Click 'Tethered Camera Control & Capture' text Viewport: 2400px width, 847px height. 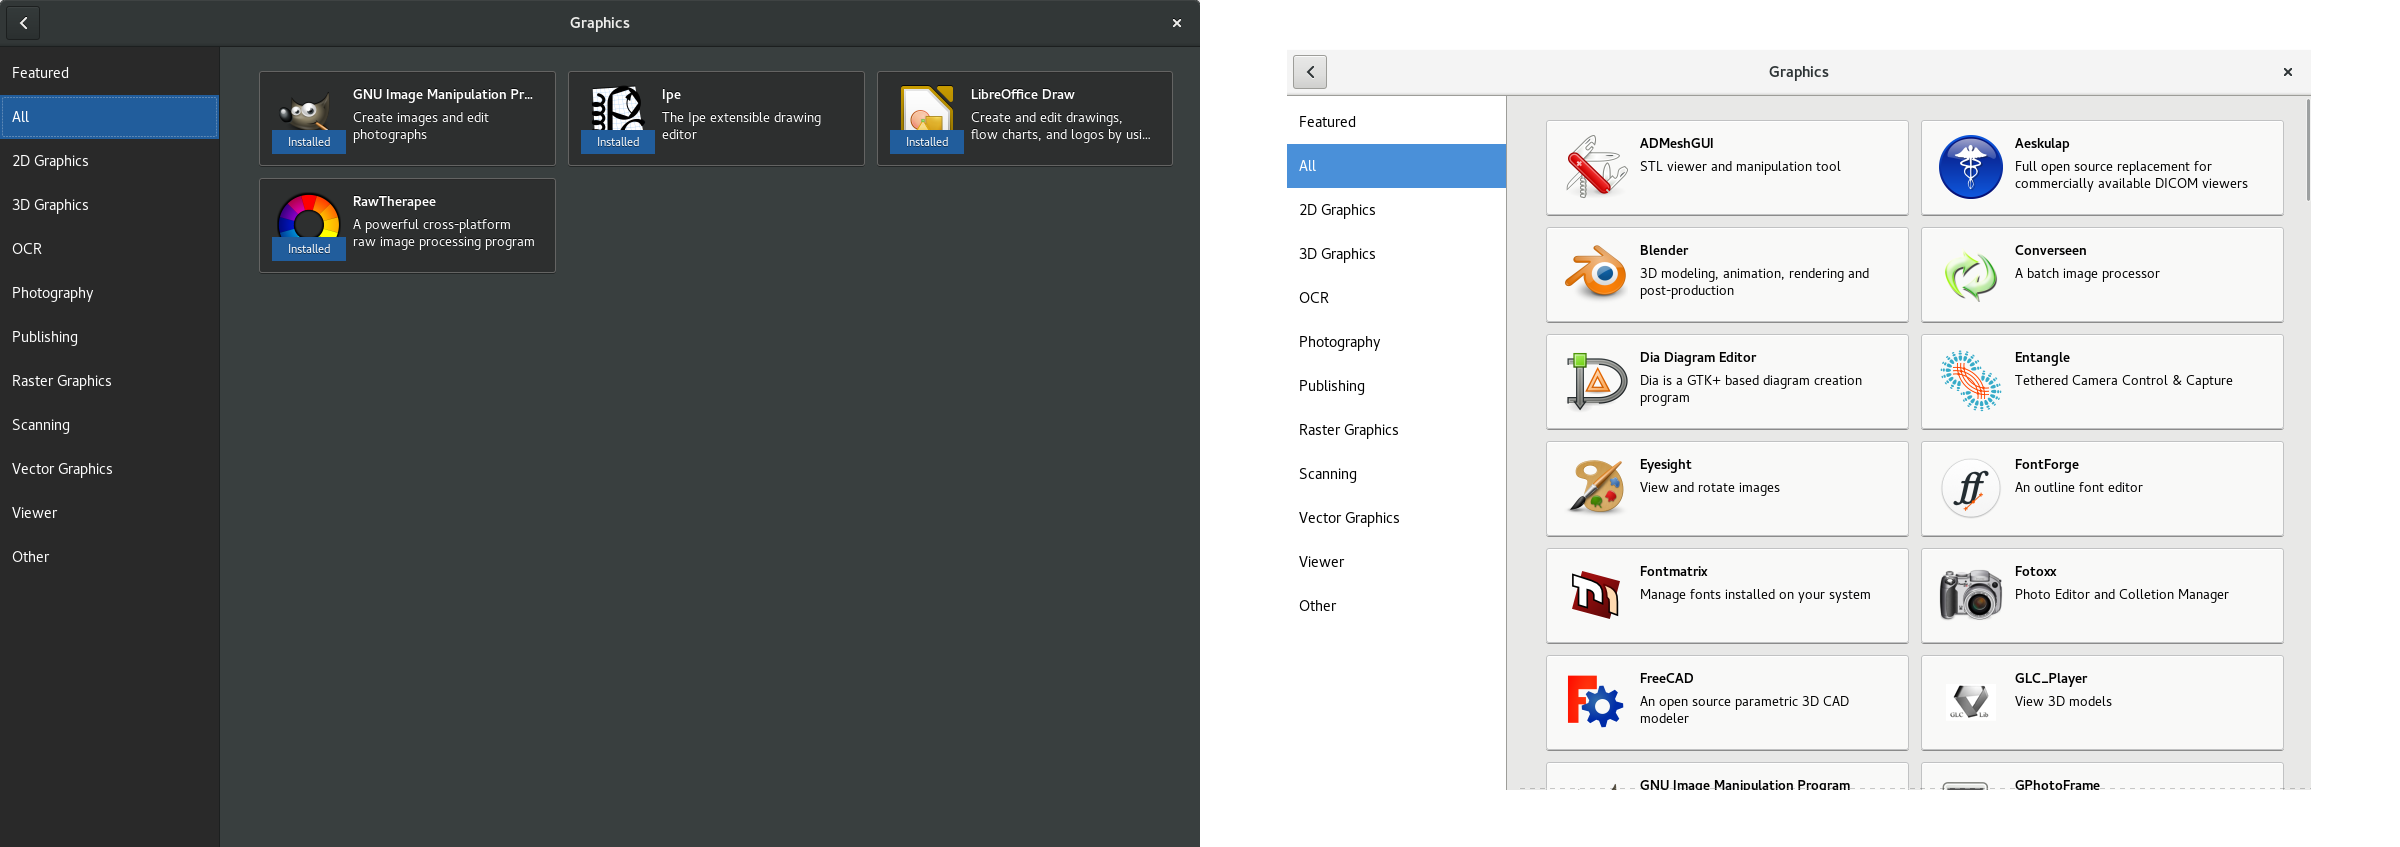point(2123,380)
